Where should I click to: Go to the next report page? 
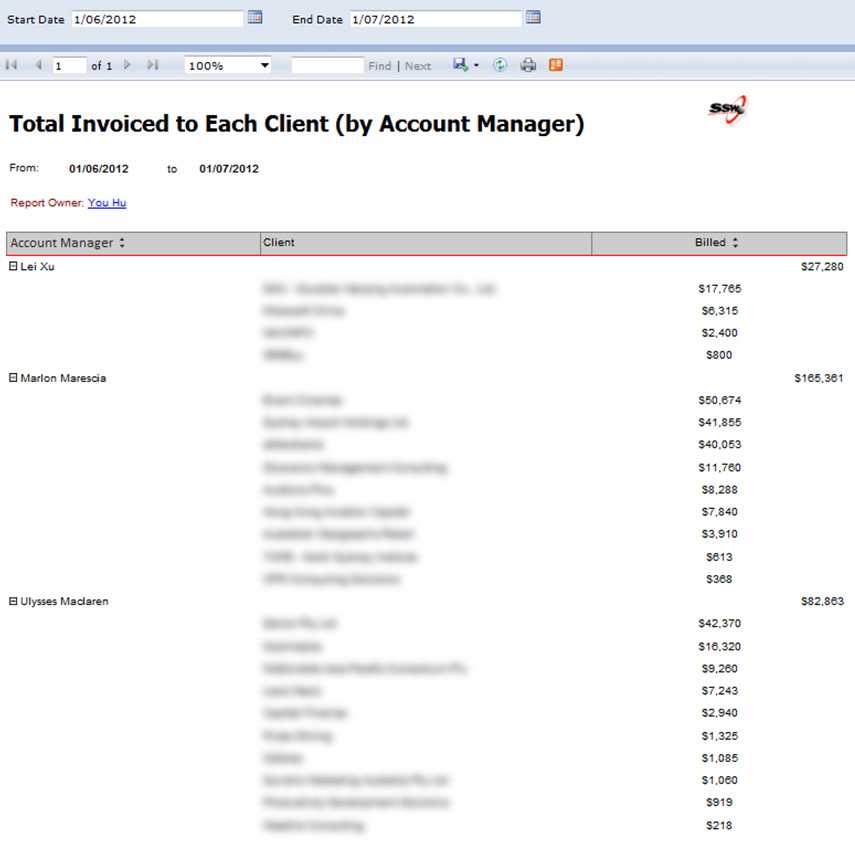click(127, 65)
